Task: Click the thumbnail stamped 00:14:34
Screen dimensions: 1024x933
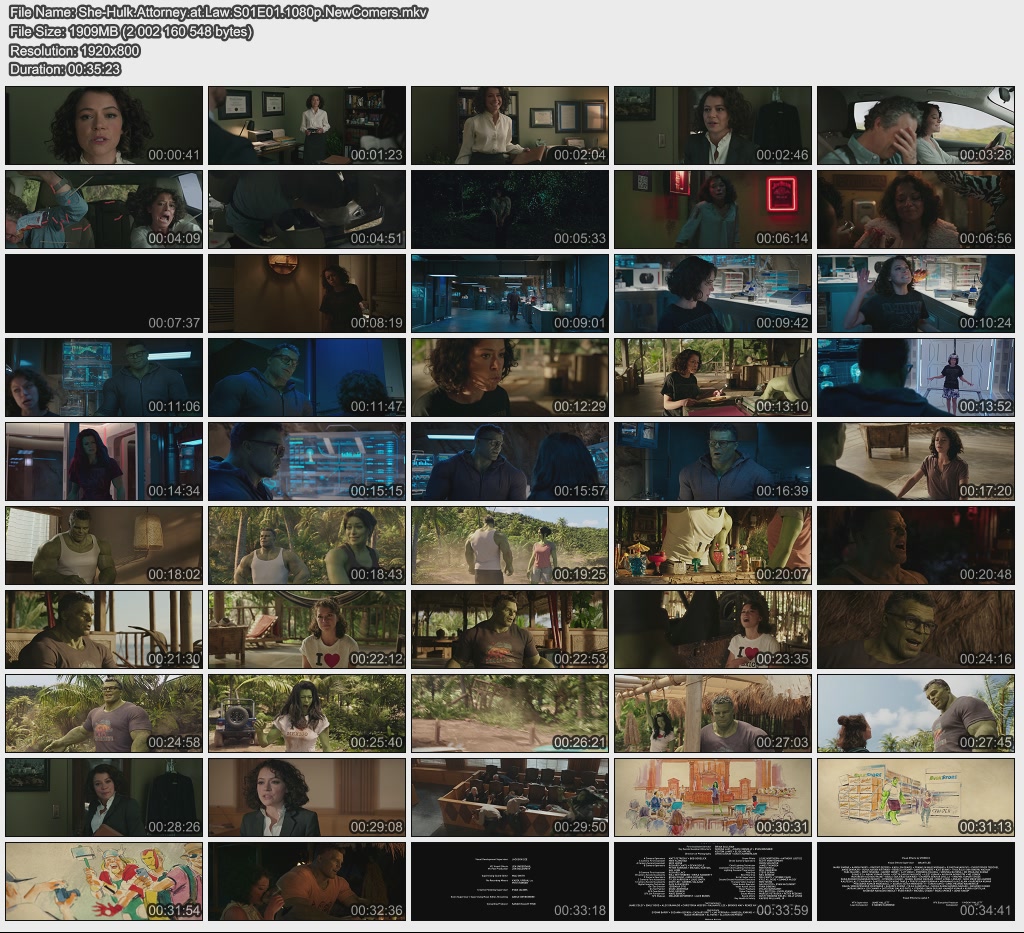Action: [104, 462]
